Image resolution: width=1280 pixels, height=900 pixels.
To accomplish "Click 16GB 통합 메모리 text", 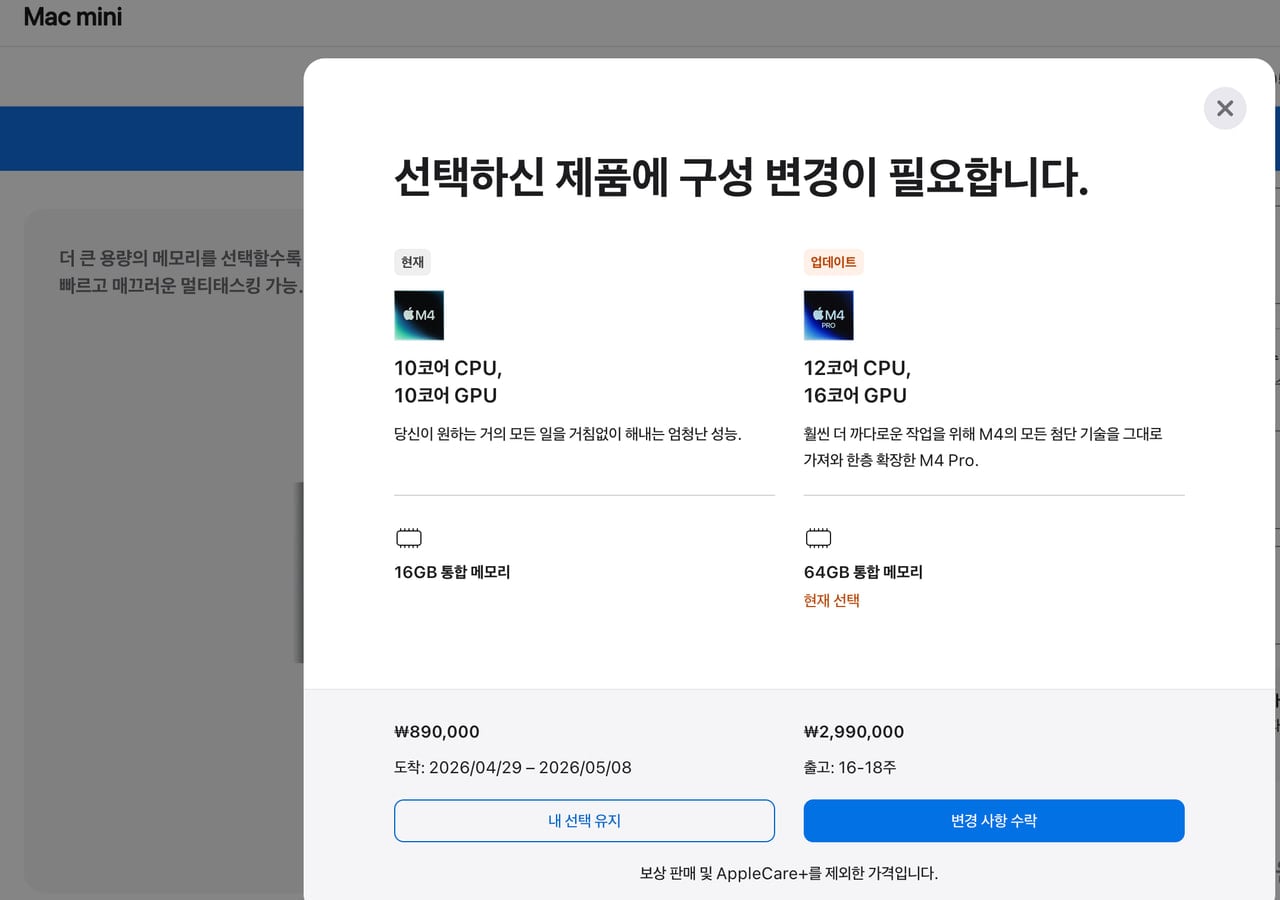I will pos(453,572).
